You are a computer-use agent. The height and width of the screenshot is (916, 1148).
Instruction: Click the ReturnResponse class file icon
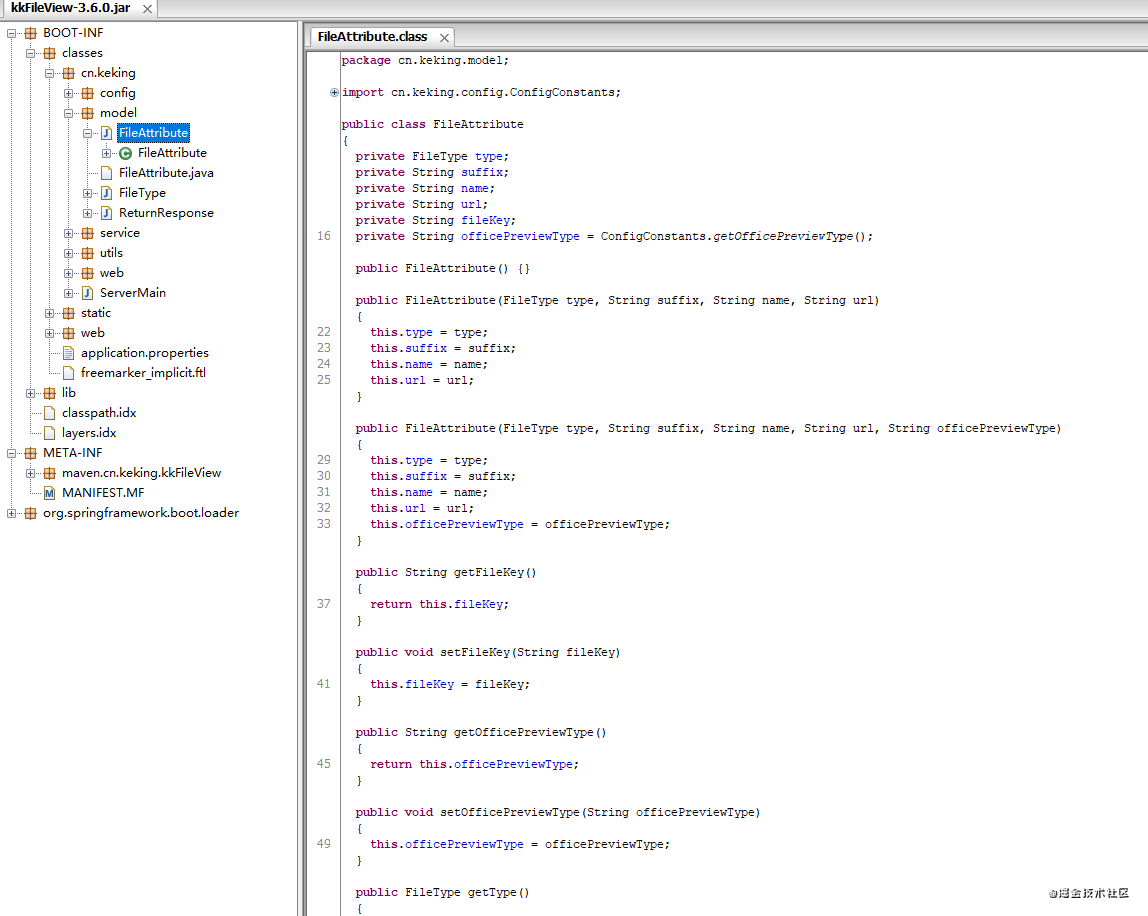pyautogui.click(x=107, y=213)
